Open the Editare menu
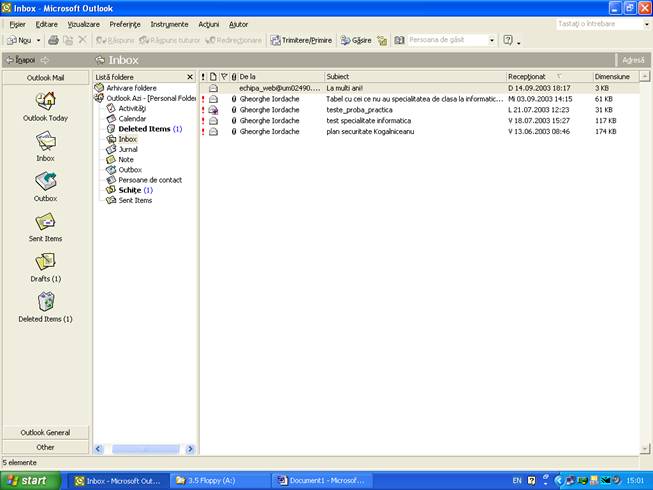This screenshot has height=490, width=653. pos(47,25)
